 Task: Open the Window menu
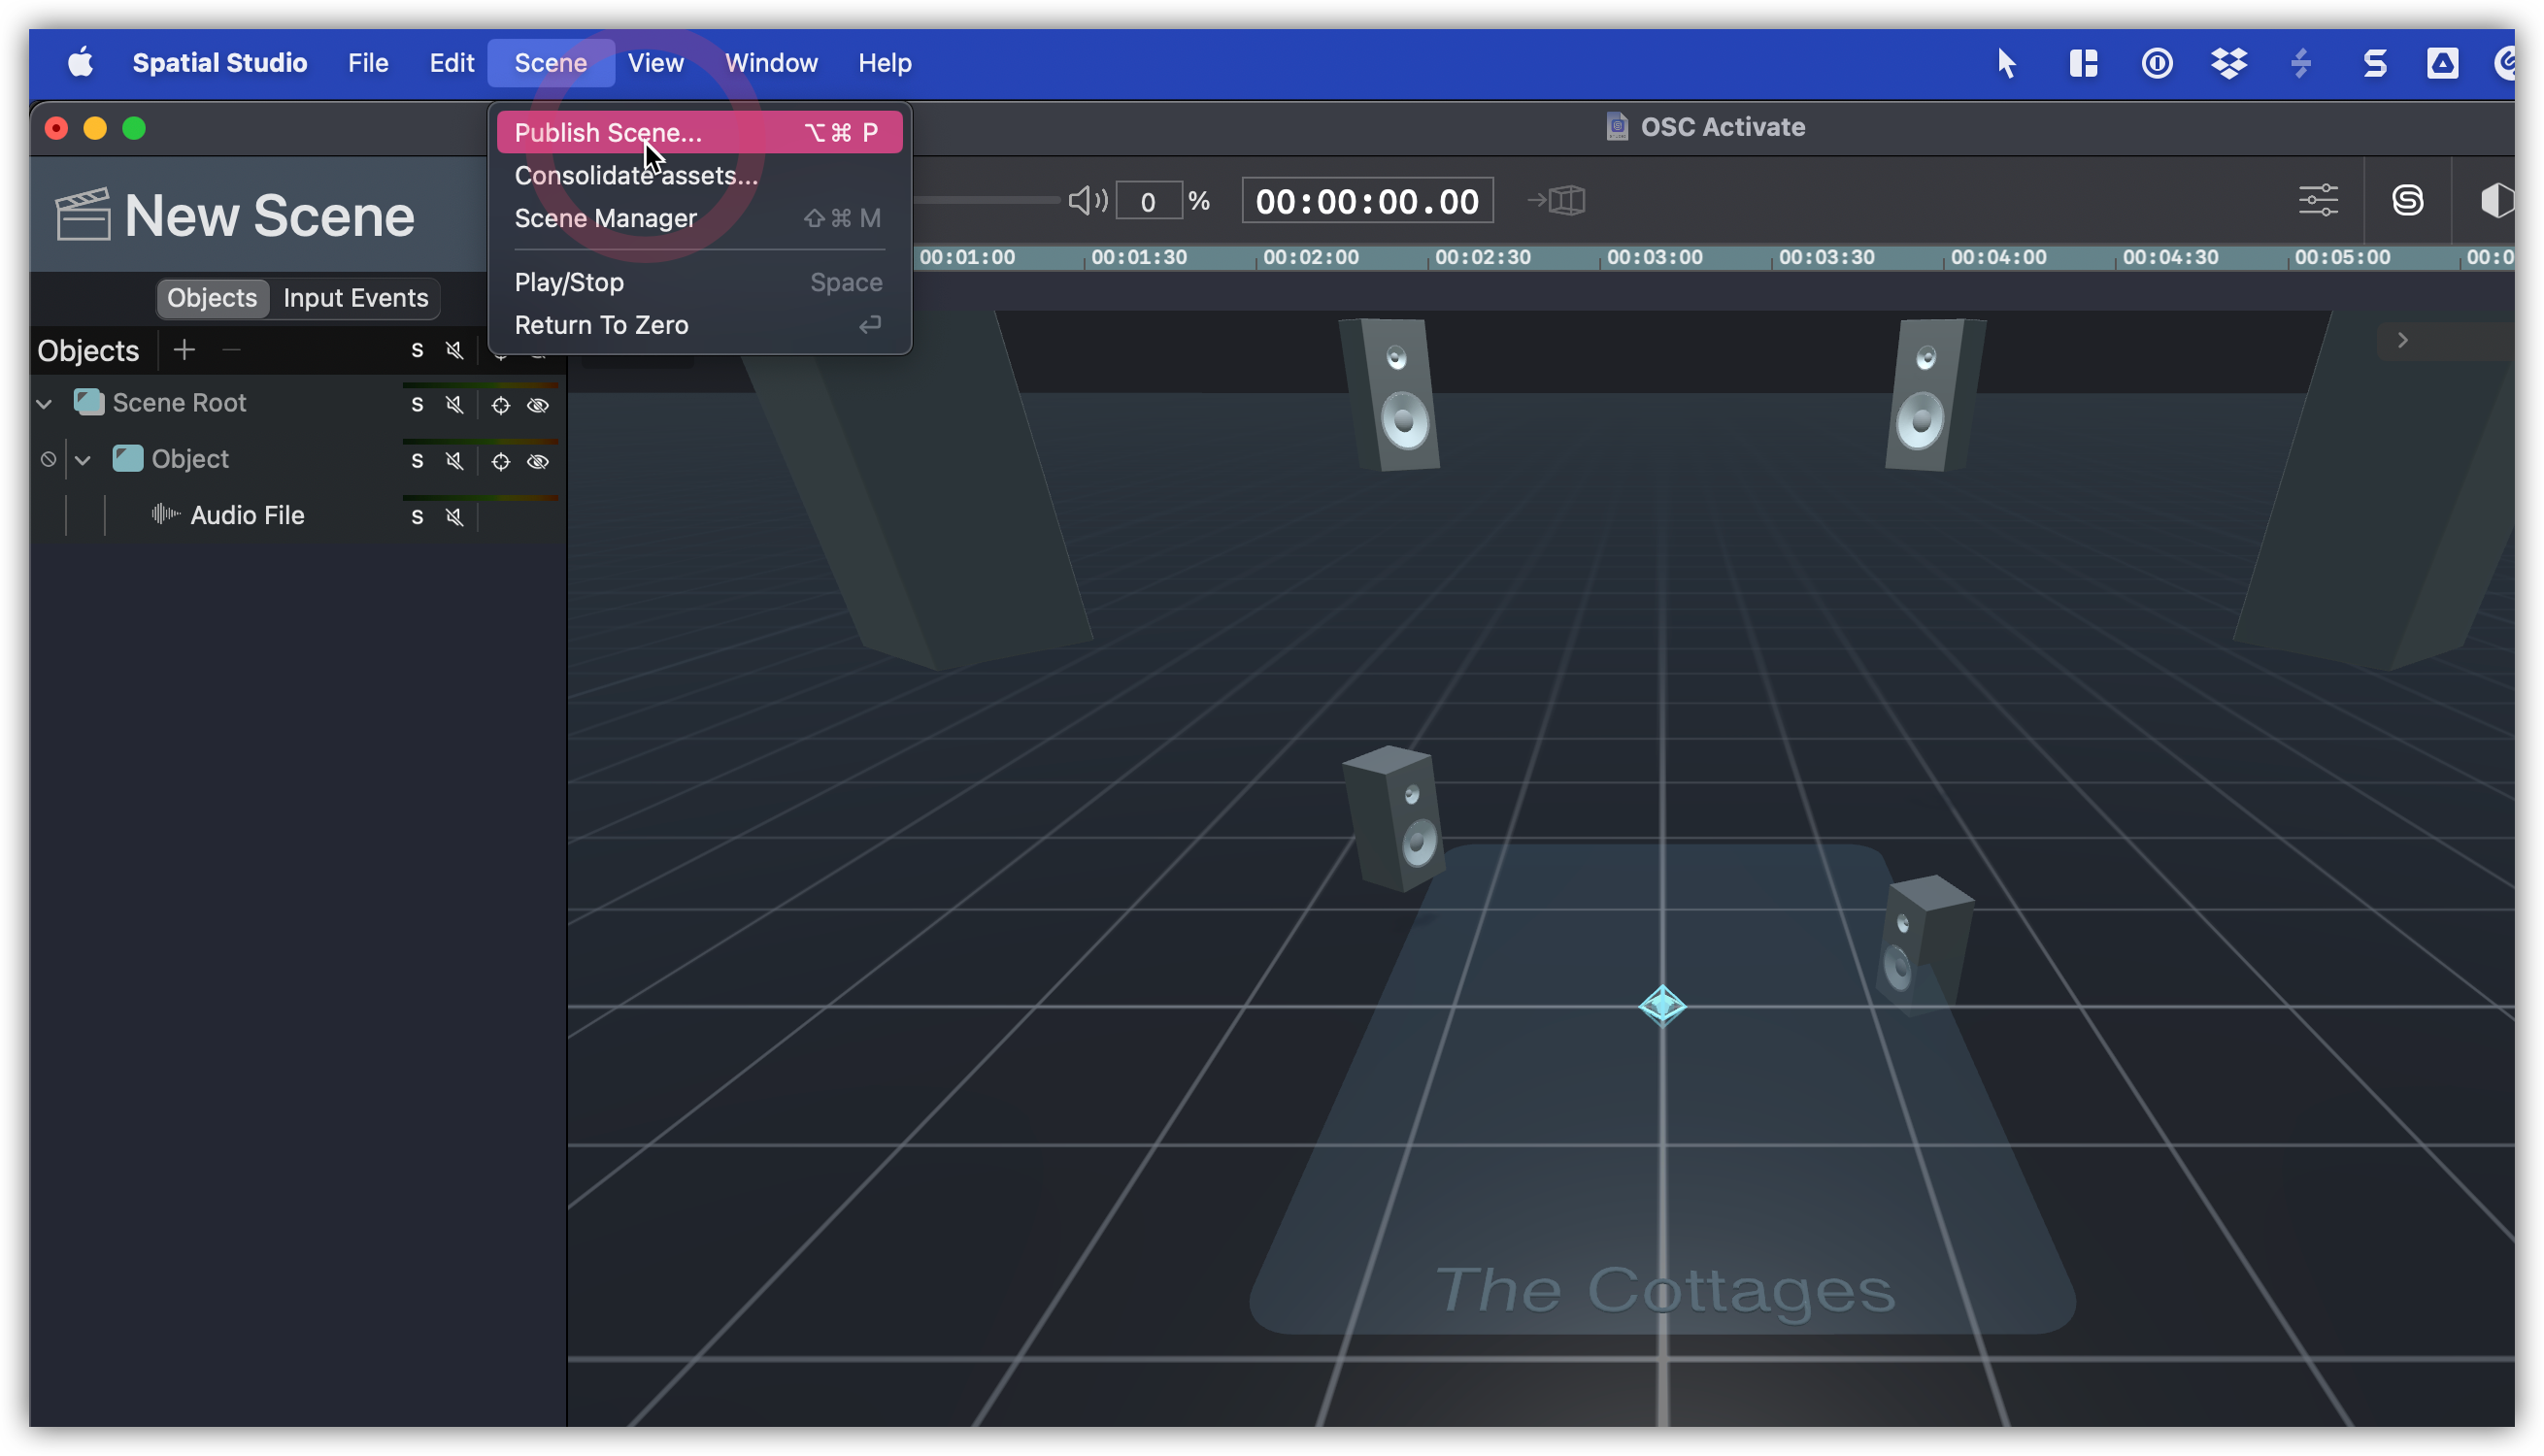coord(771,63)
